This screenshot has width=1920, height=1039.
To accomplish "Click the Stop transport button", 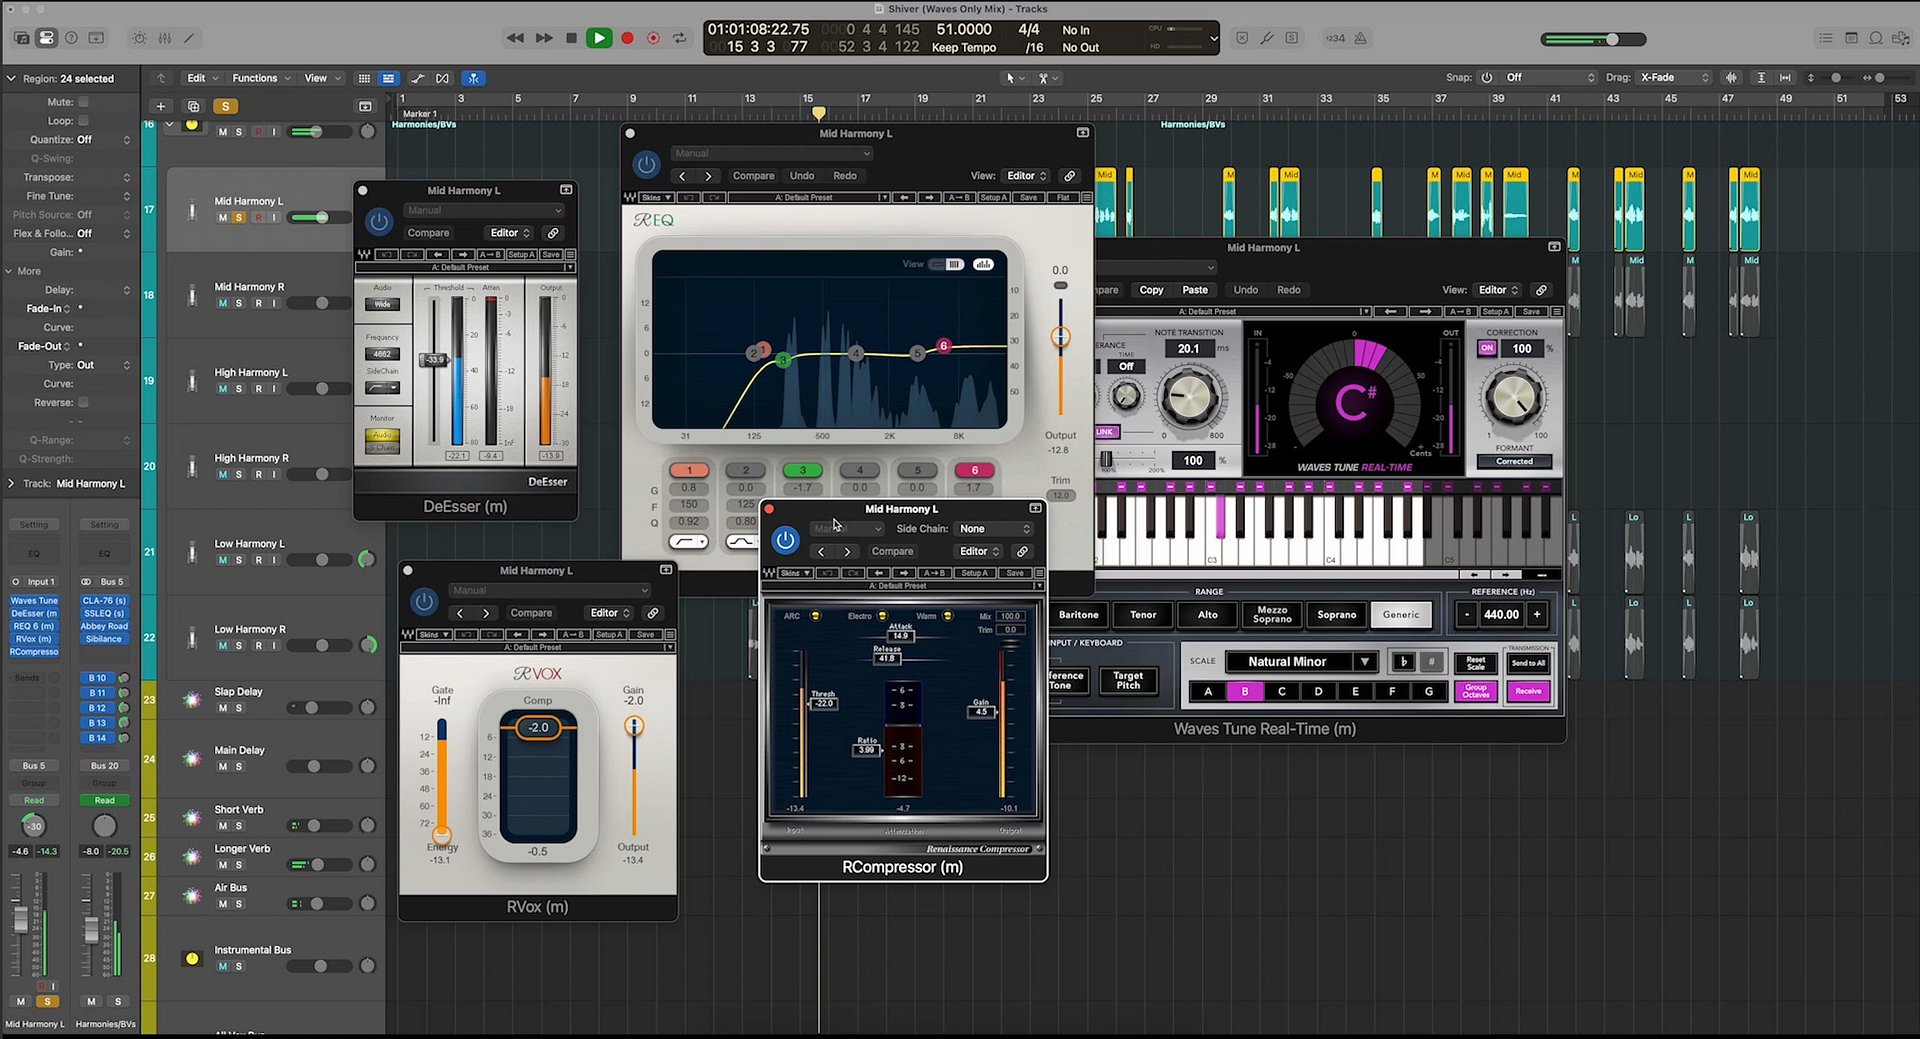I will [x=571, y=38].
